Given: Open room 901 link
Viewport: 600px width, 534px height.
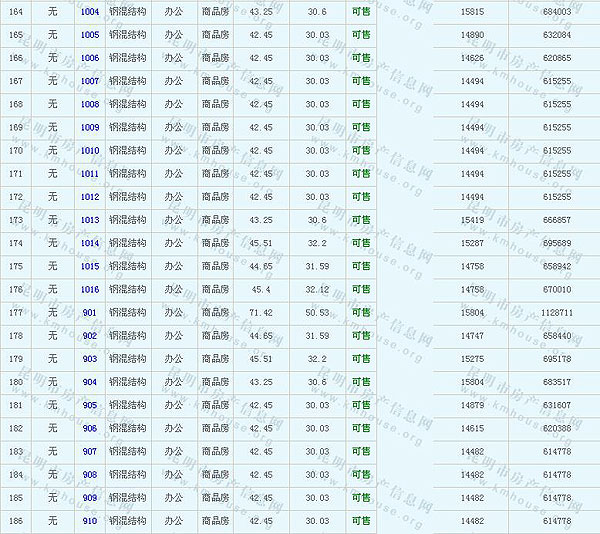Looking at the screenshot, I should (90, 313).
